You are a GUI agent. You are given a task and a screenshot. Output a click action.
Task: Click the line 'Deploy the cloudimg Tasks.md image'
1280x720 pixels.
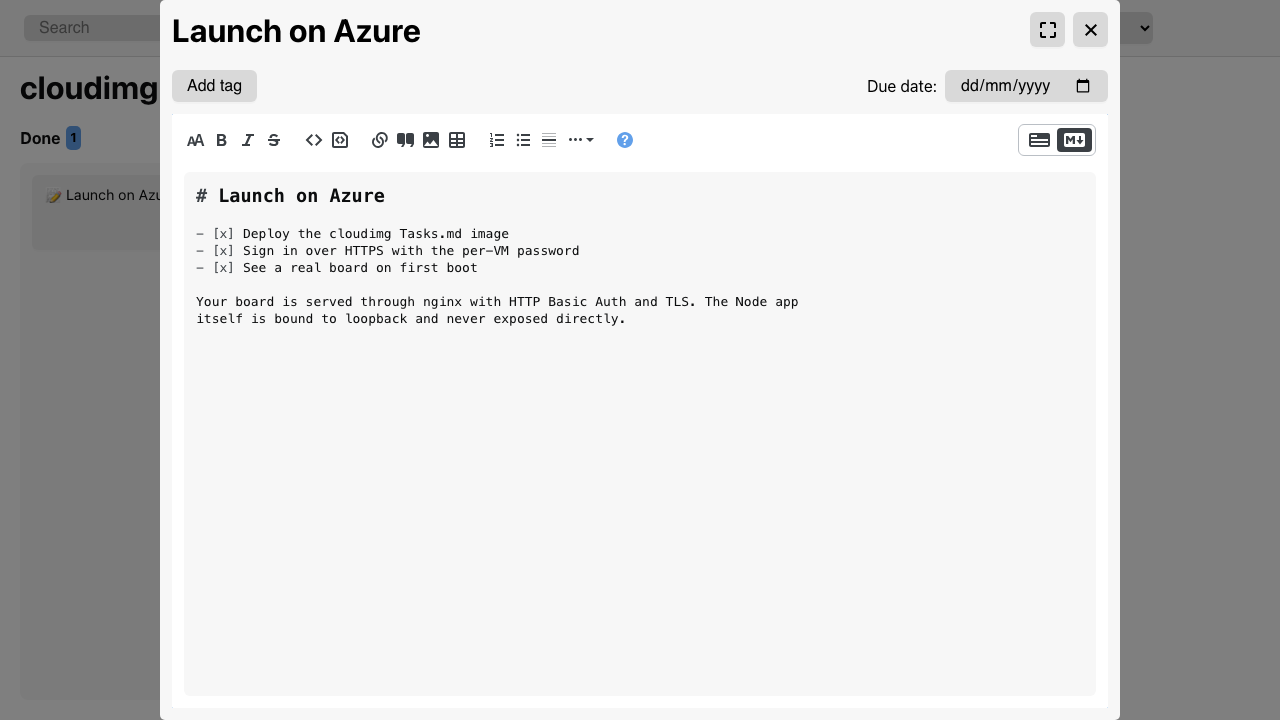coord(376,234)
